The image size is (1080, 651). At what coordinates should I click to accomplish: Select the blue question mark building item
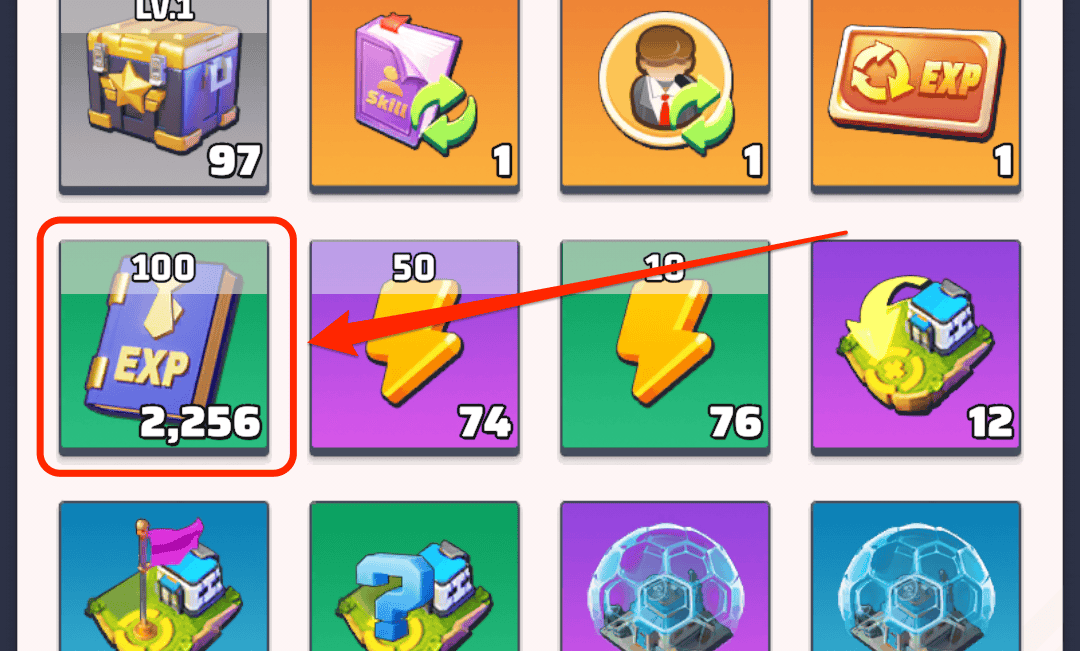(415, 576)
